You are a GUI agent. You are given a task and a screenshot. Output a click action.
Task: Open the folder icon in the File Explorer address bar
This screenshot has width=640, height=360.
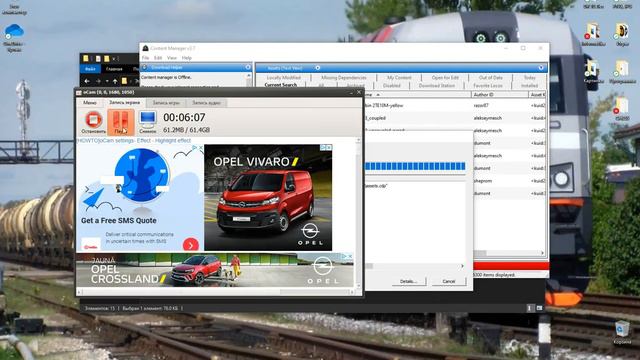(124, 81)
